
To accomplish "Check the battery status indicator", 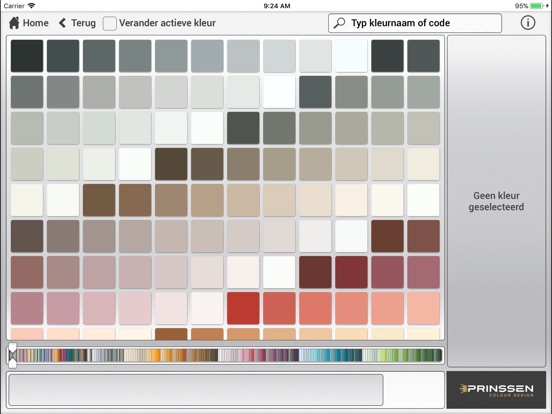I will point(537,6).
